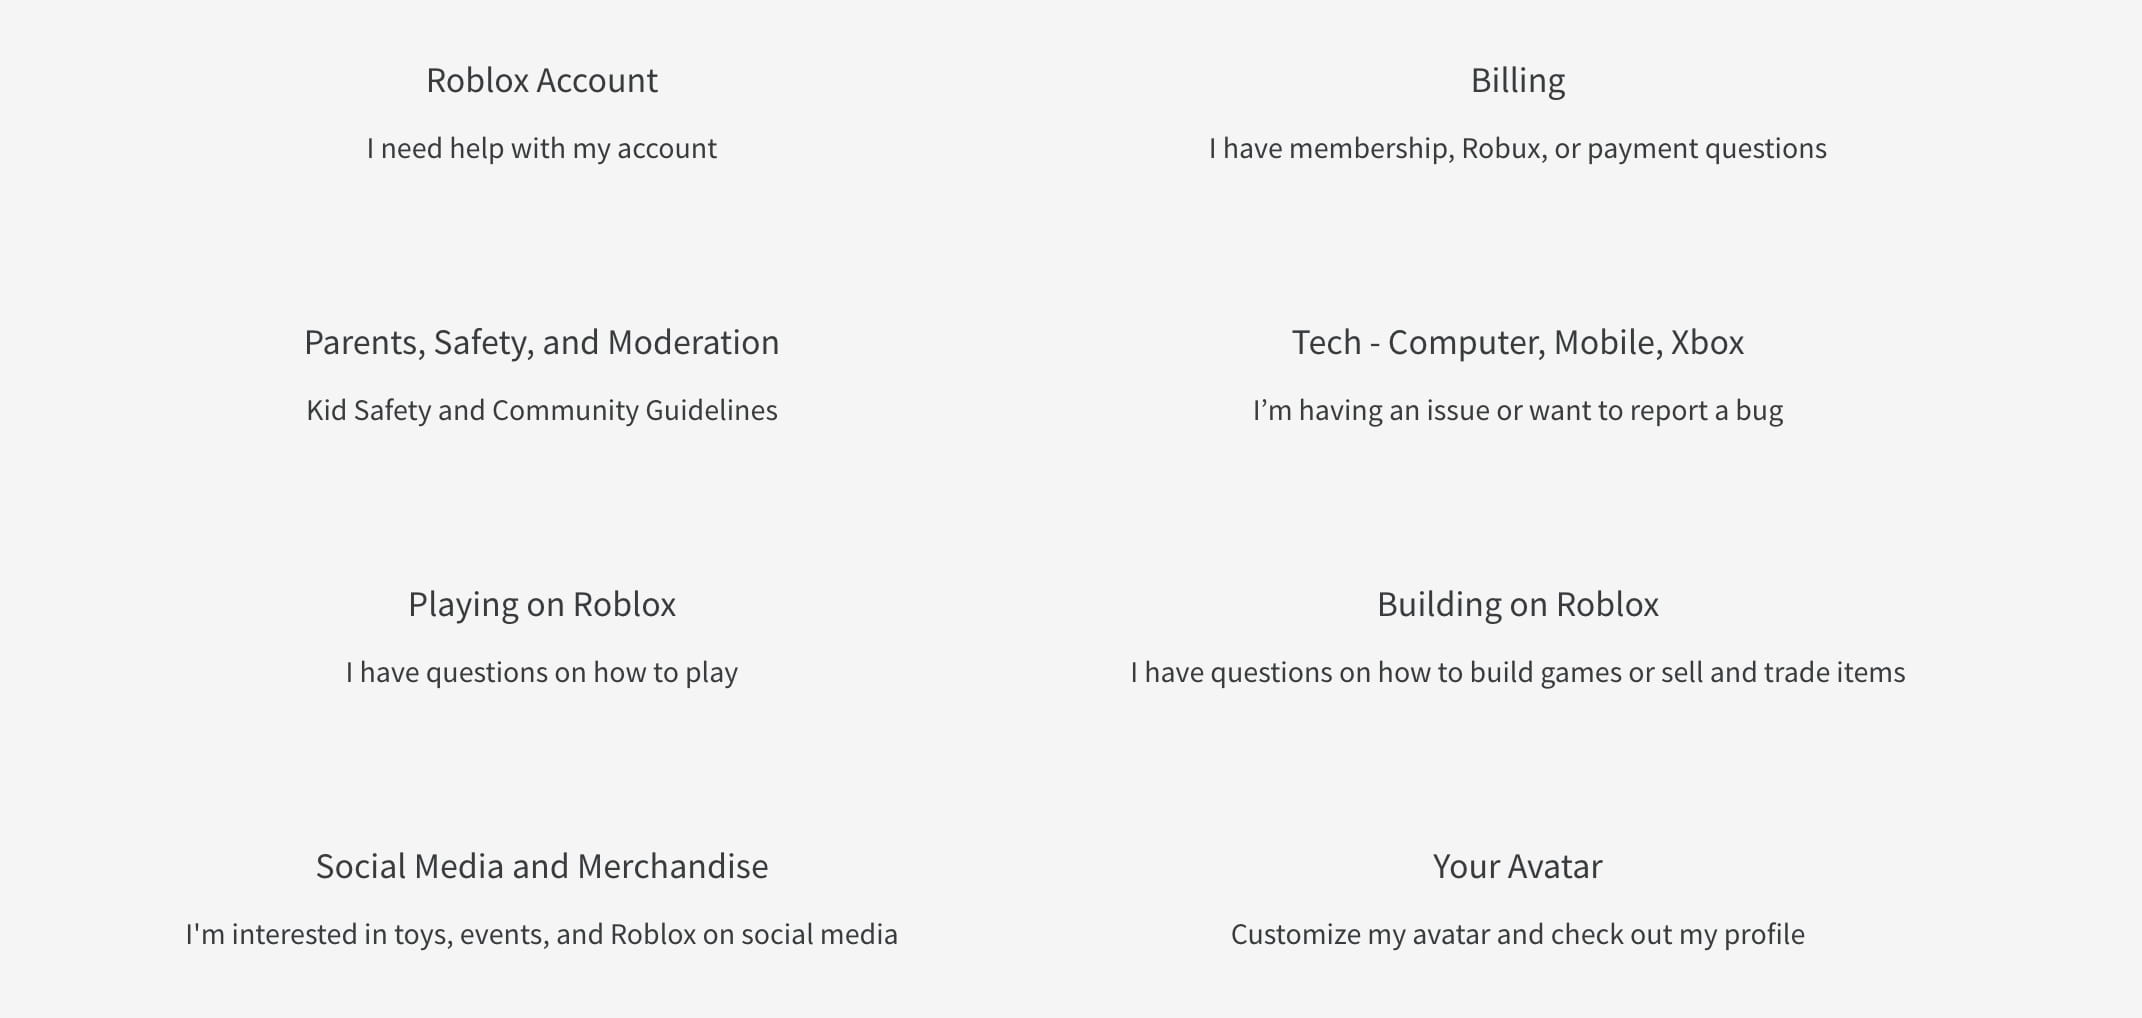The height and width of the screenshot is (1018, 2142).
Task: Choose the category for reporting a bug
Action: (x=1517, y=342)
